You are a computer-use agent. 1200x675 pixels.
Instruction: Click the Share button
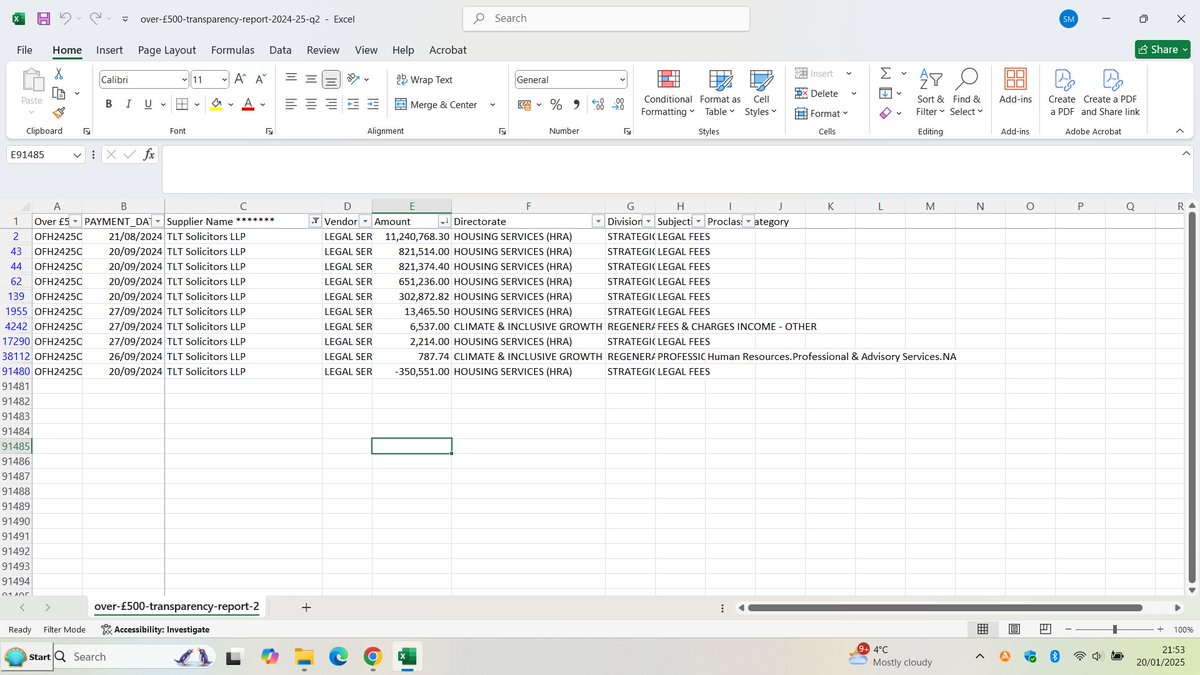coord(1162,49)
